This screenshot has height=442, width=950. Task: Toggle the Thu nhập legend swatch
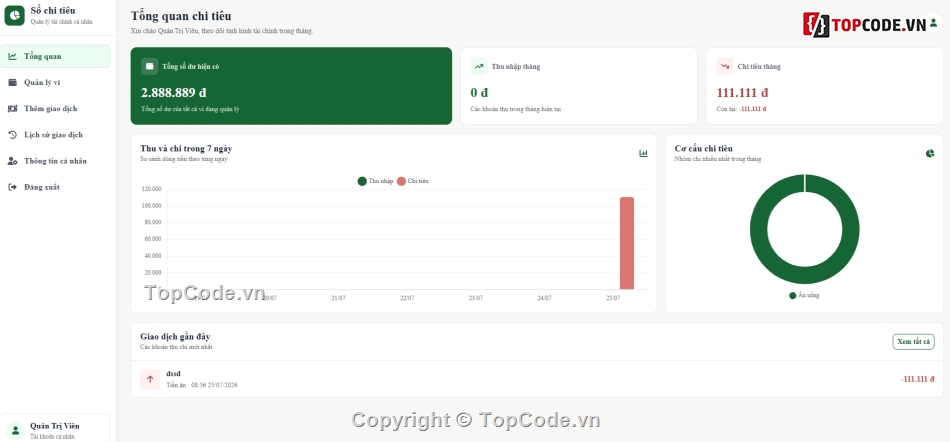[362, 181]
